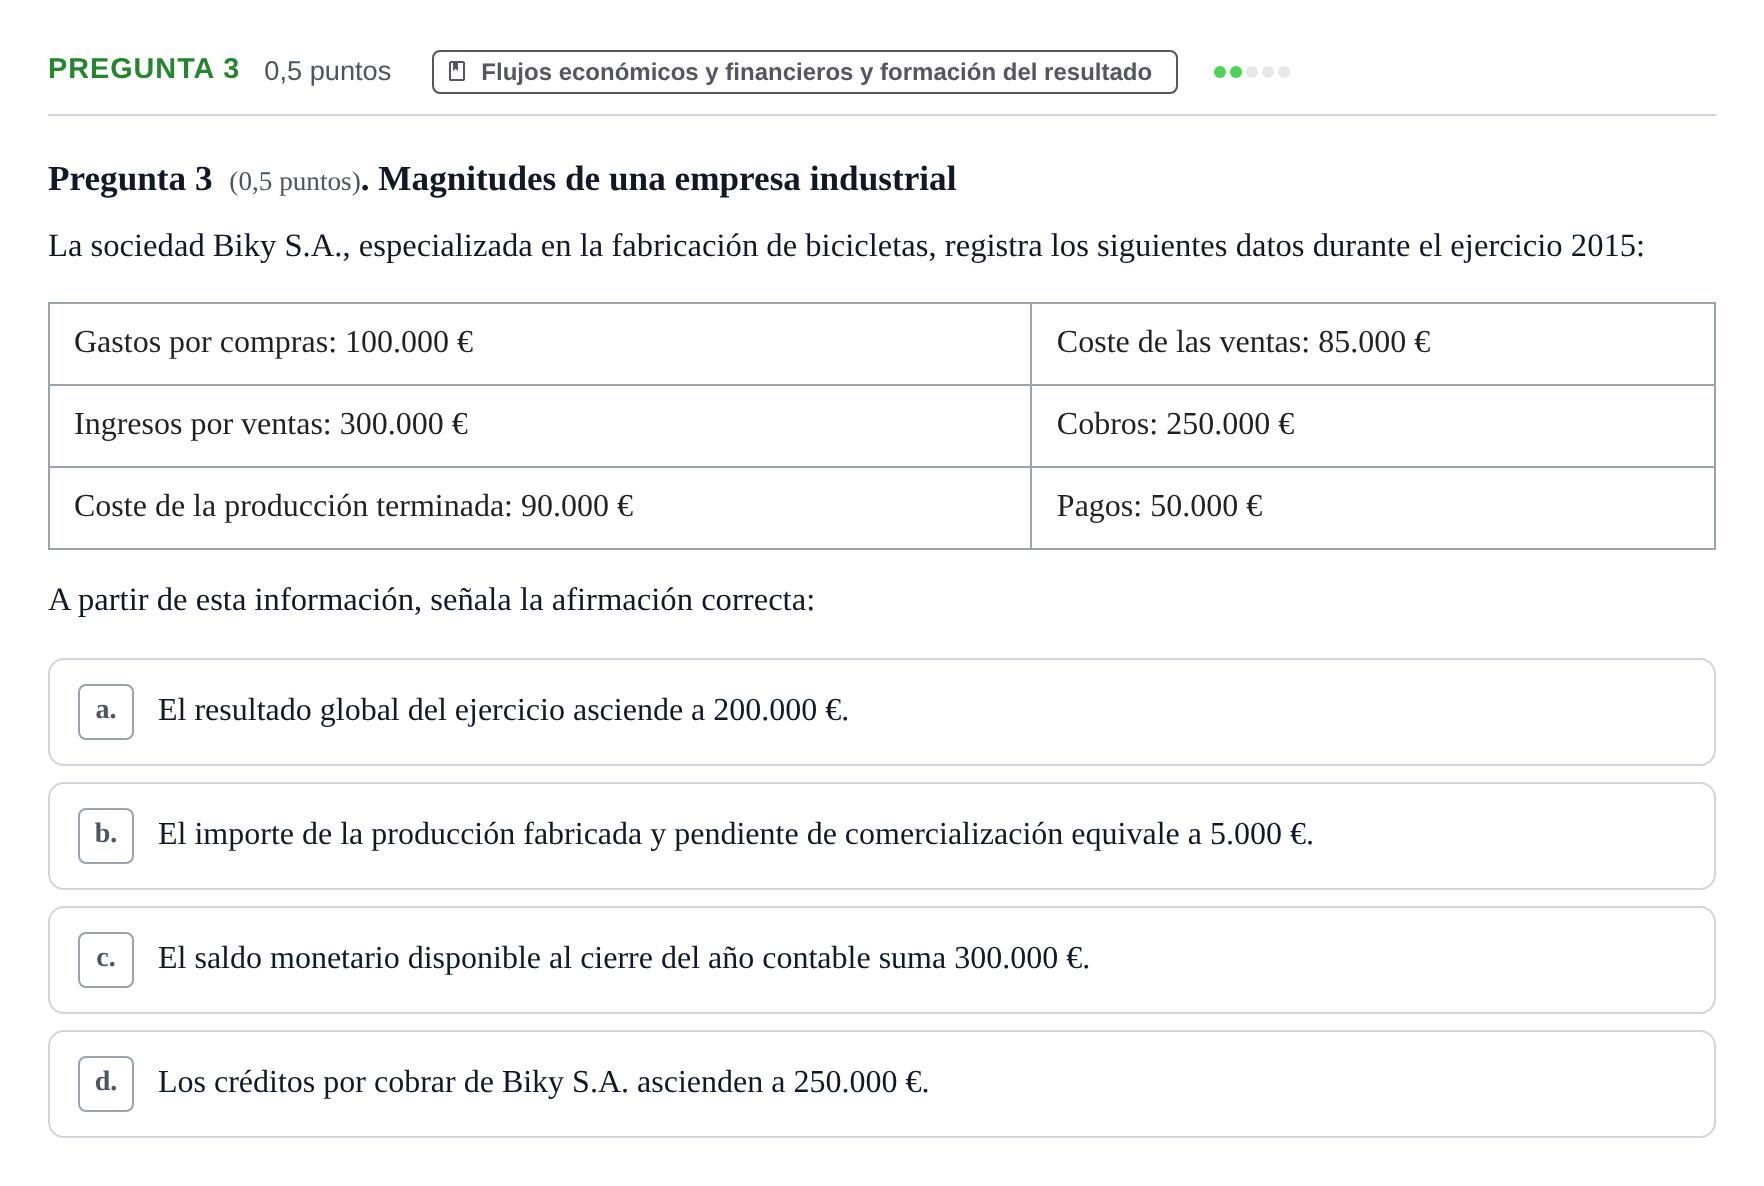
Task: Click the letter box 'b.'
Action: click(x=106, y=836)
